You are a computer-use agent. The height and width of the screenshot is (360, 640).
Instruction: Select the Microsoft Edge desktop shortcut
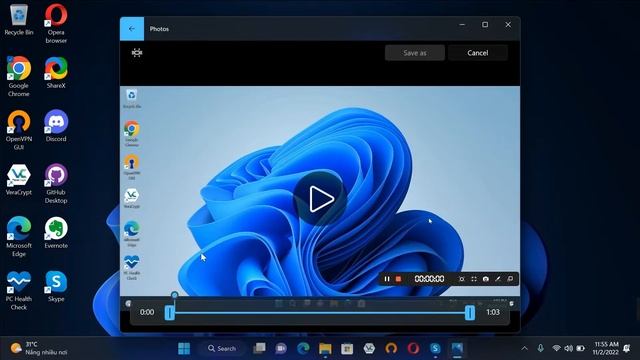pyautogui.click(x=19, y=237)
